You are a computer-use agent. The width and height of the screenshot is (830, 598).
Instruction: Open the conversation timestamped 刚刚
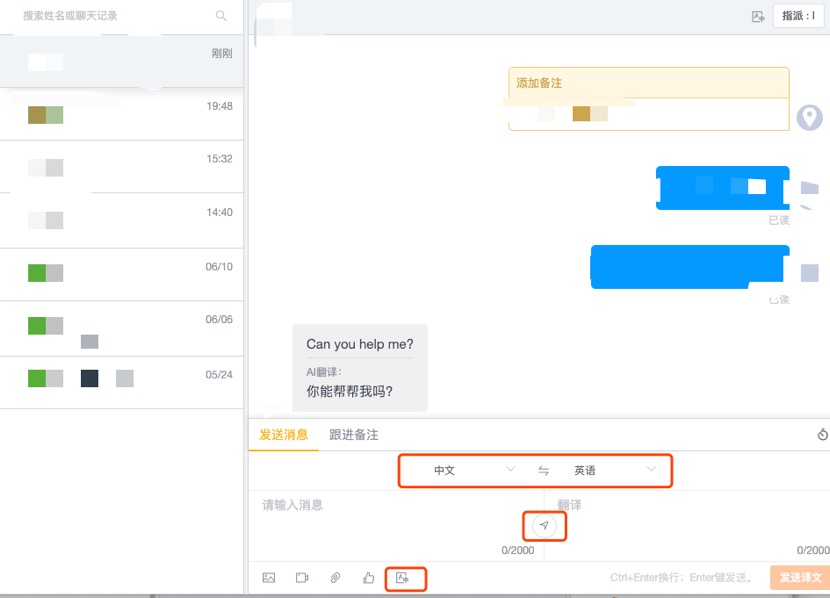tap(121, 61)
